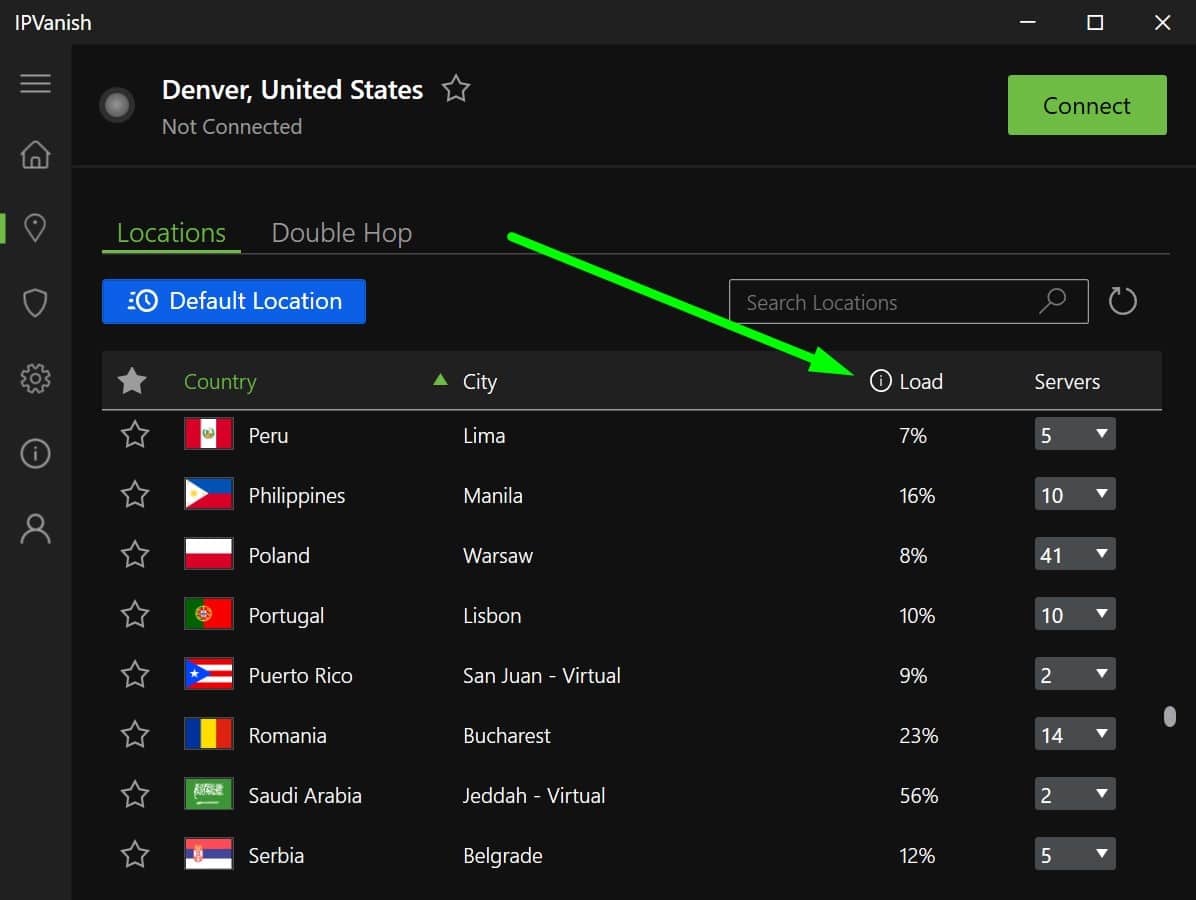Image resolution: width=1196 pixels, height=900 pixels.
Task: Select the Philippines country name
Action: click(x=297, y=496)
